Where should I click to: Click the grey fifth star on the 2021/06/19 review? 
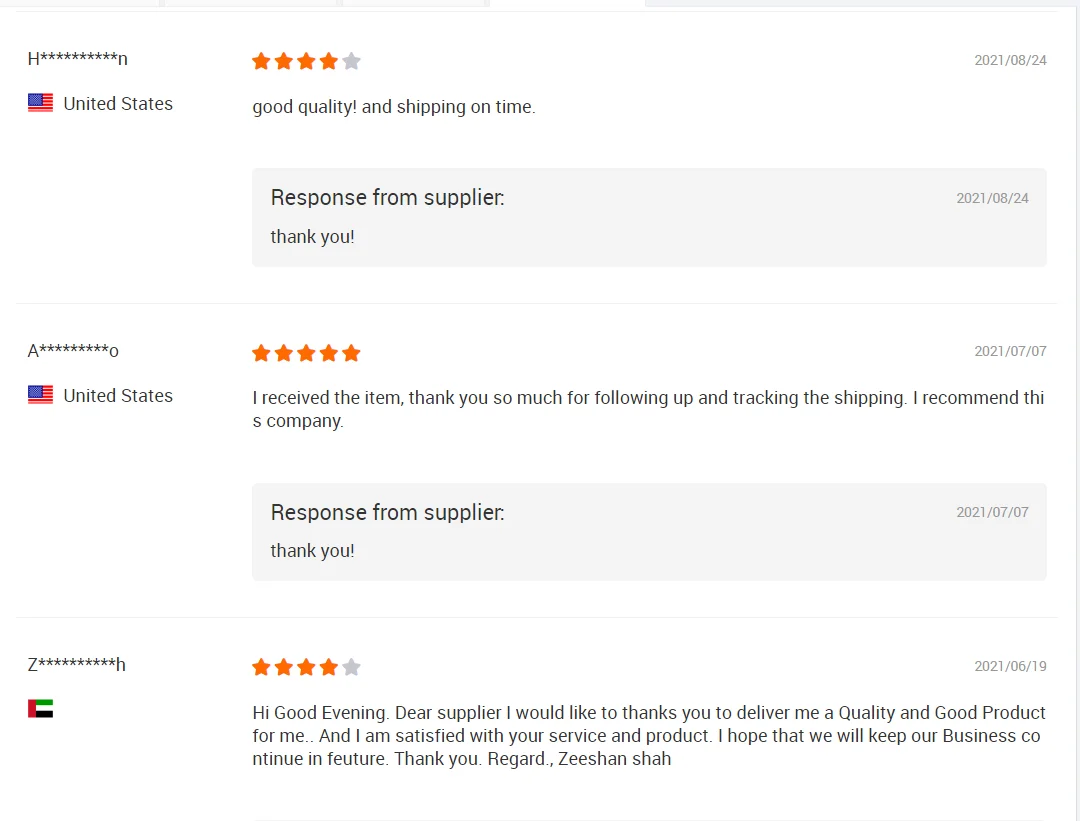[x=351, y=667]
